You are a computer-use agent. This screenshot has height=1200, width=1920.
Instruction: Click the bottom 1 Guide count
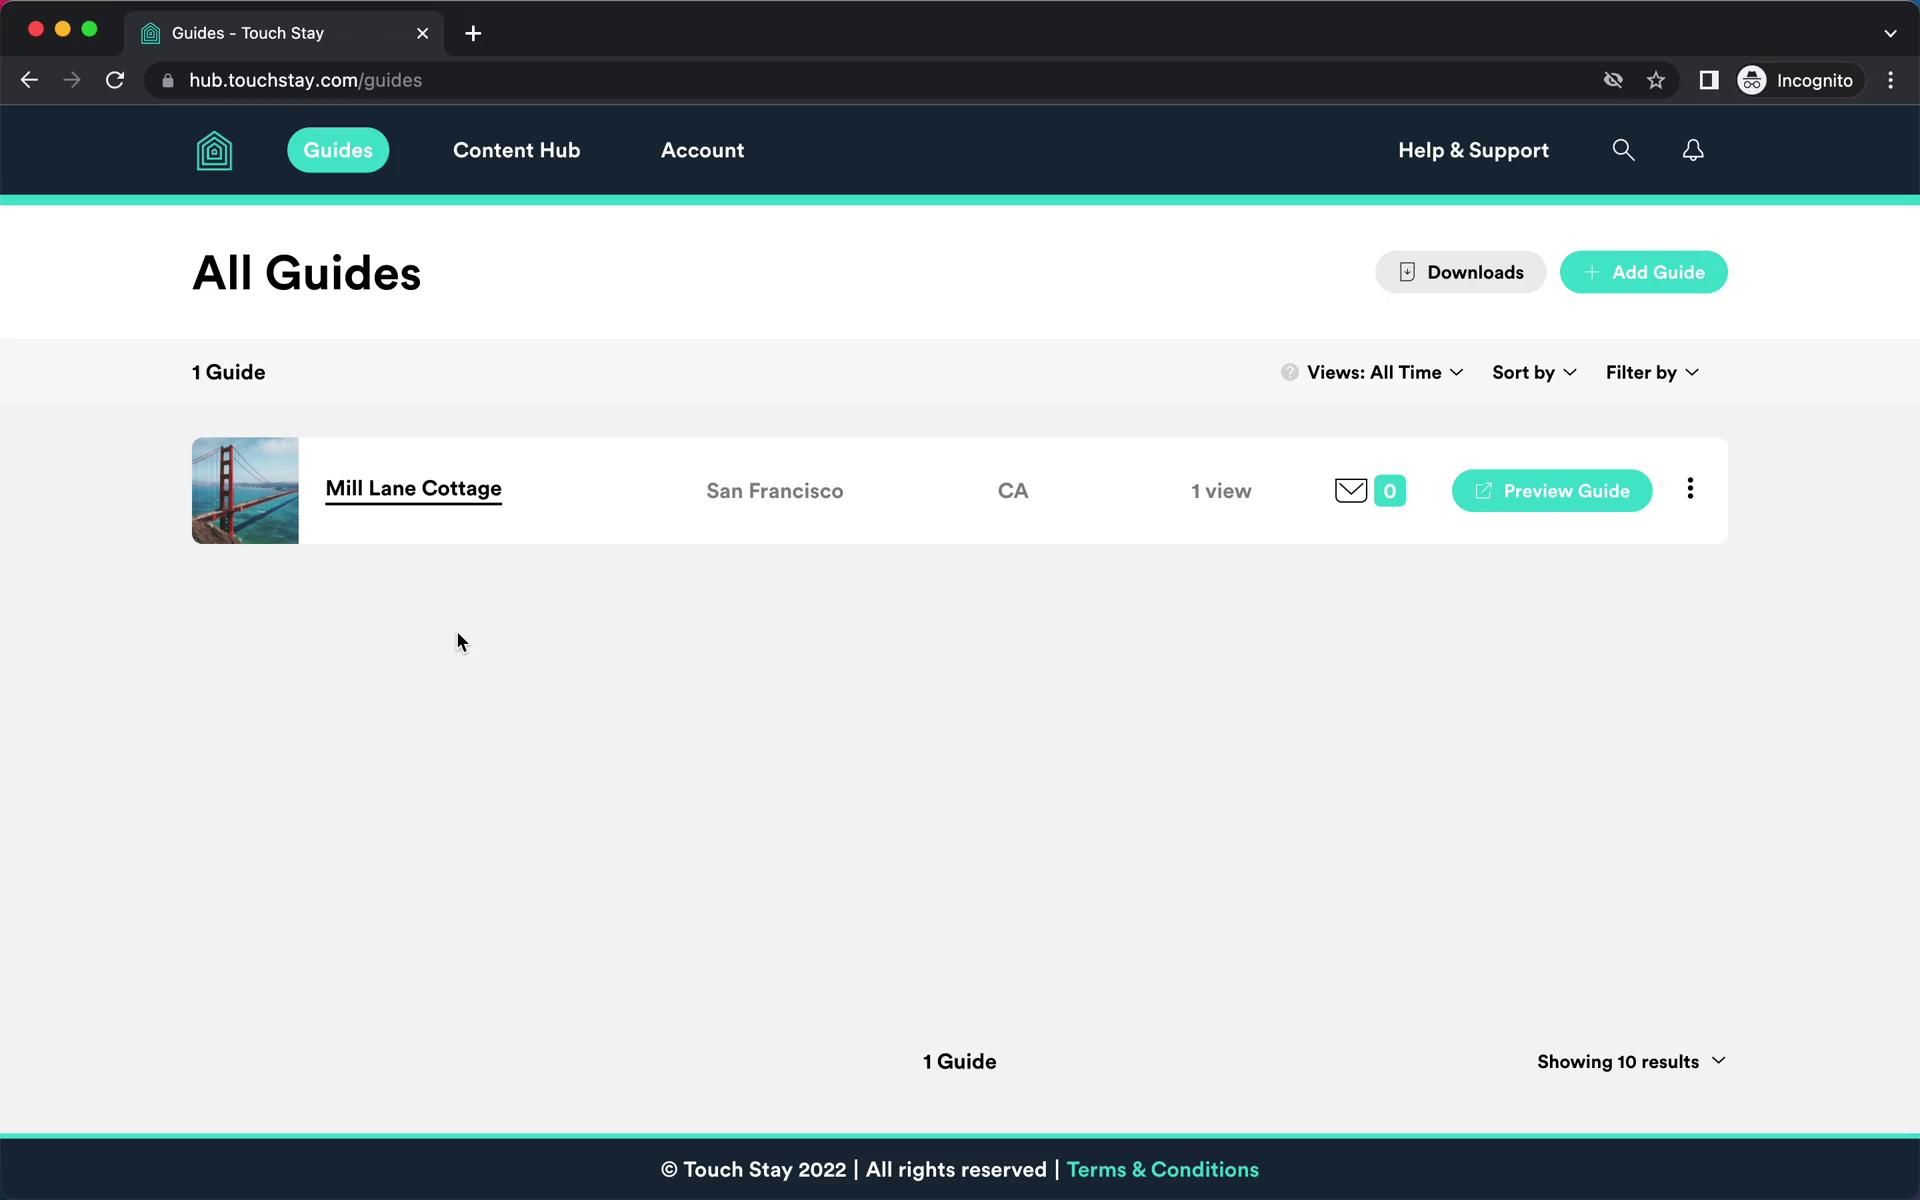pyautogui.click(x=959, y=1061)
